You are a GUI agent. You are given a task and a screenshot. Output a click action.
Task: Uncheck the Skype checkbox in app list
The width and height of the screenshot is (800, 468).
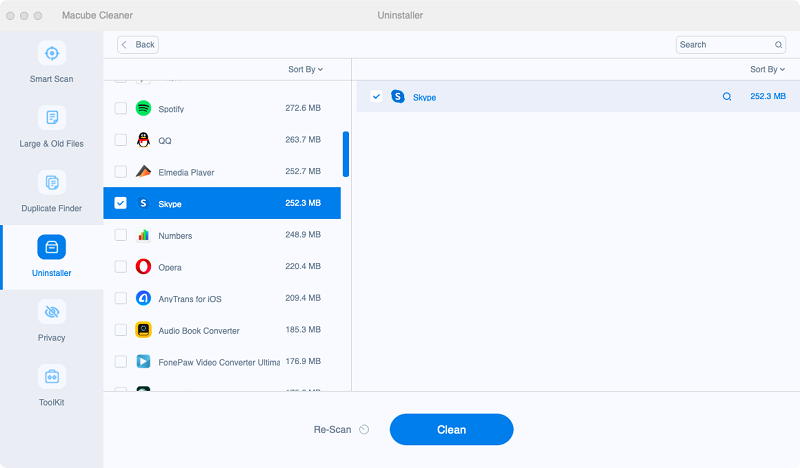click(120, 203)
